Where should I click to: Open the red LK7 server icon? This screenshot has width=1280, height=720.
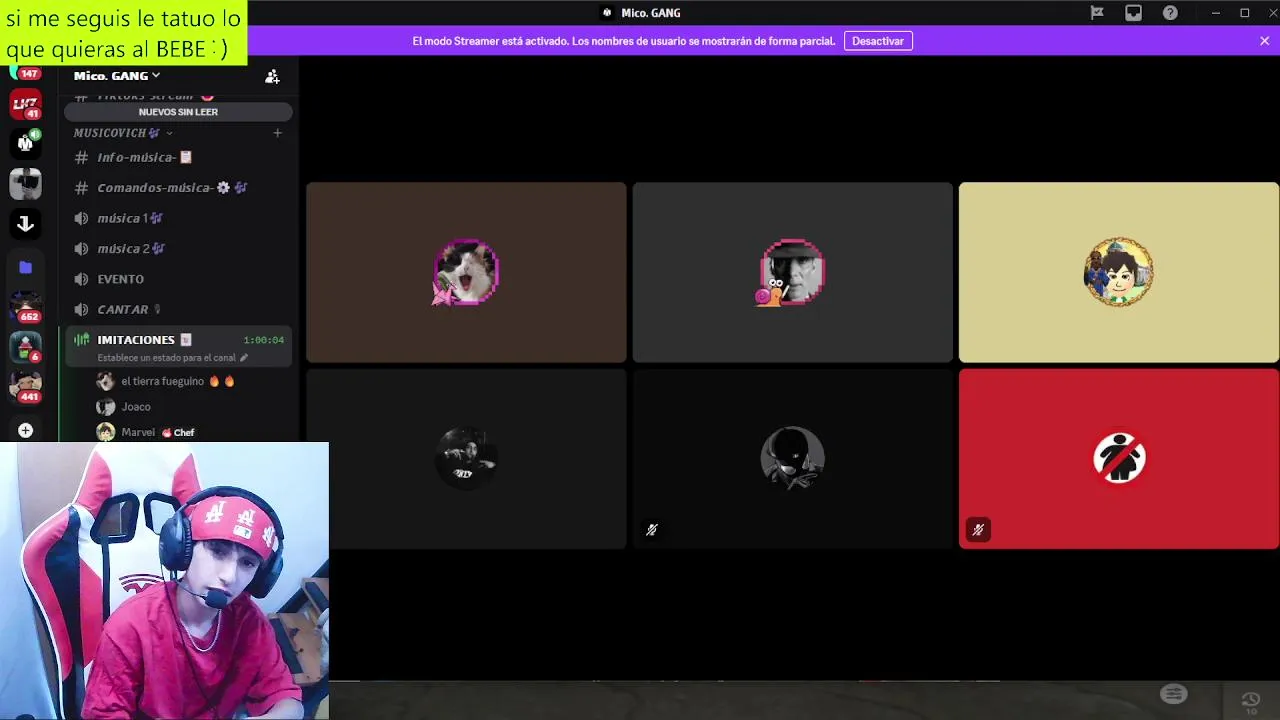tap(25, 103)
